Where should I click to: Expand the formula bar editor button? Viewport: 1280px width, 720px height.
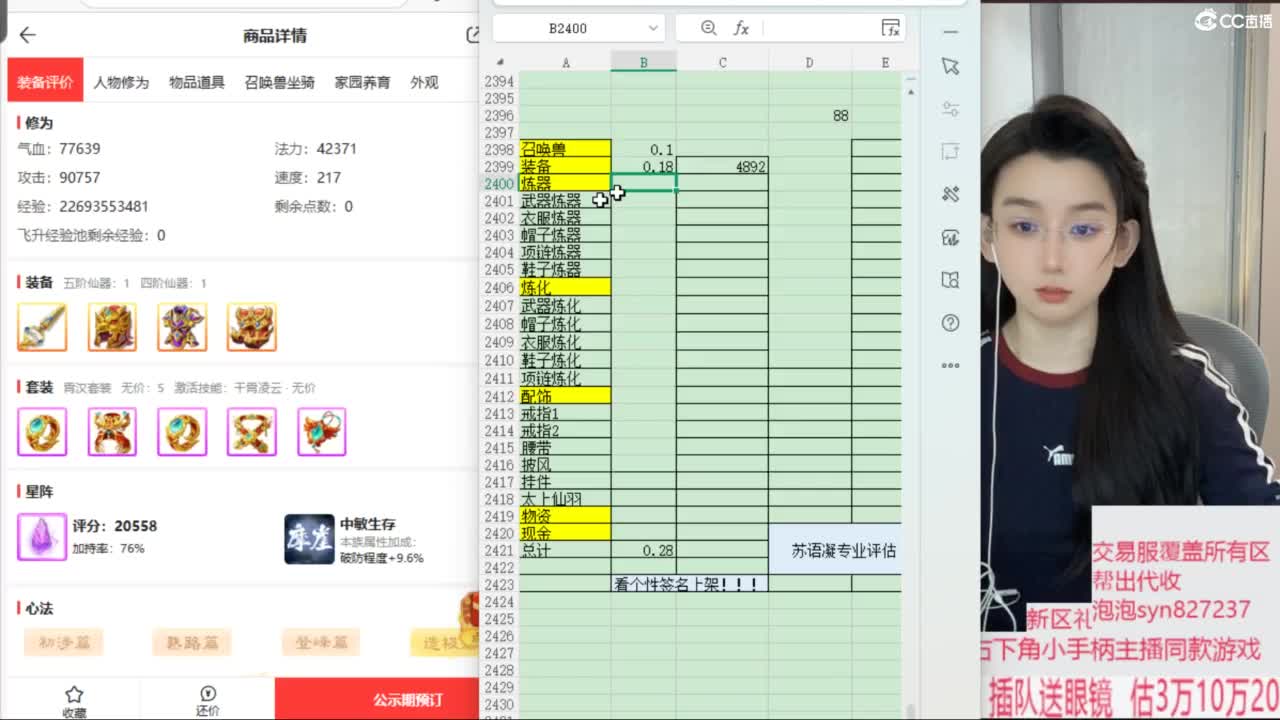point(890,28)
